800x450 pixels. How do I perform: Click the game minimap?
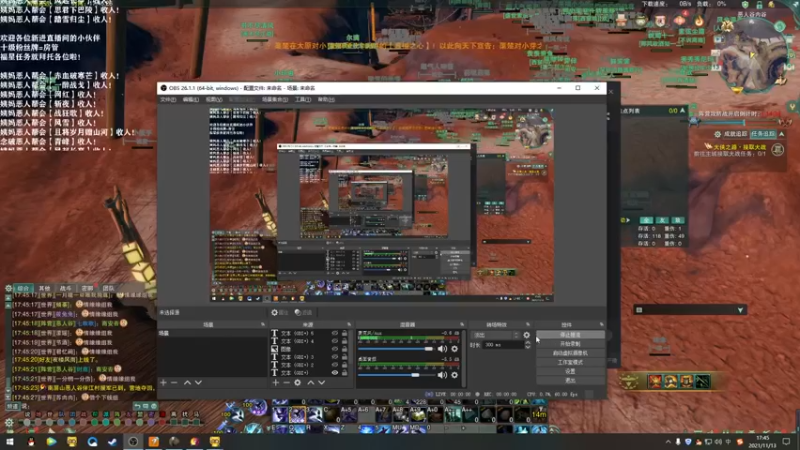click(754, 57)
